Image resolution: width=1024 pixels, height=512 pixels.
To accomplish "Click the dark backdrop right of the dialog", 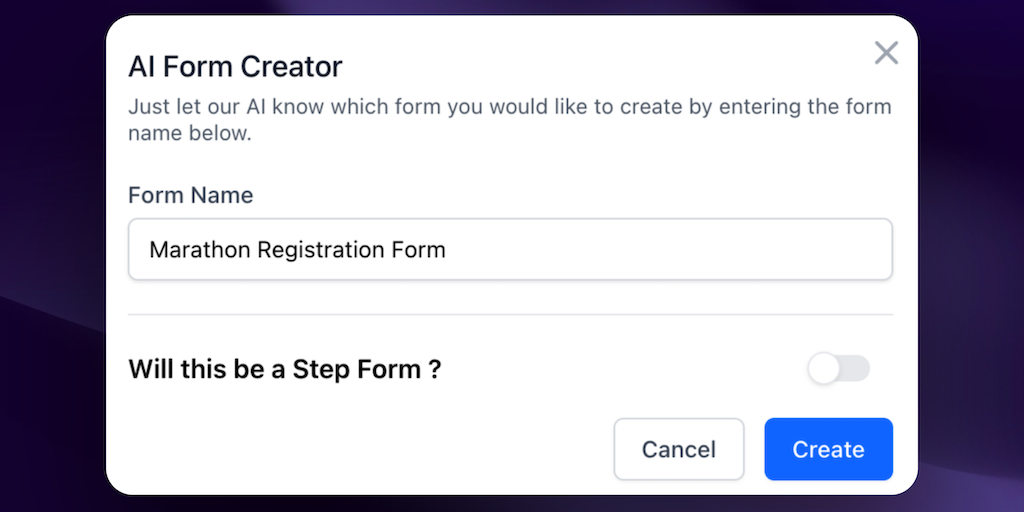I will coord(970,256).
